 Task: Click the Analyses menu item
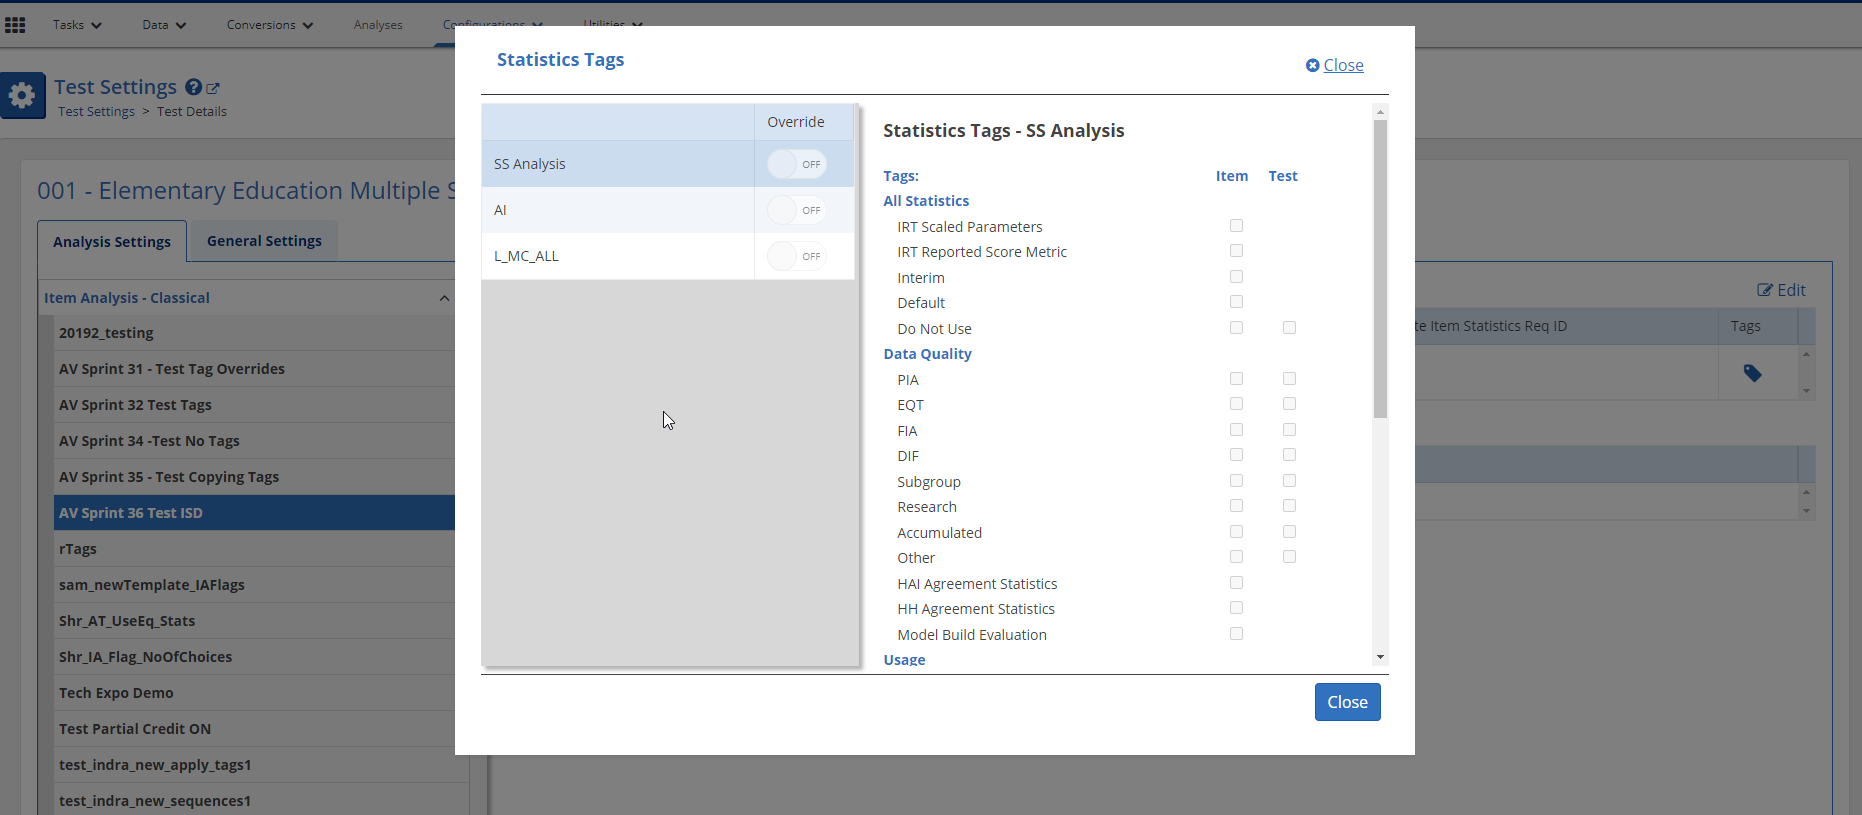point(378,25)
